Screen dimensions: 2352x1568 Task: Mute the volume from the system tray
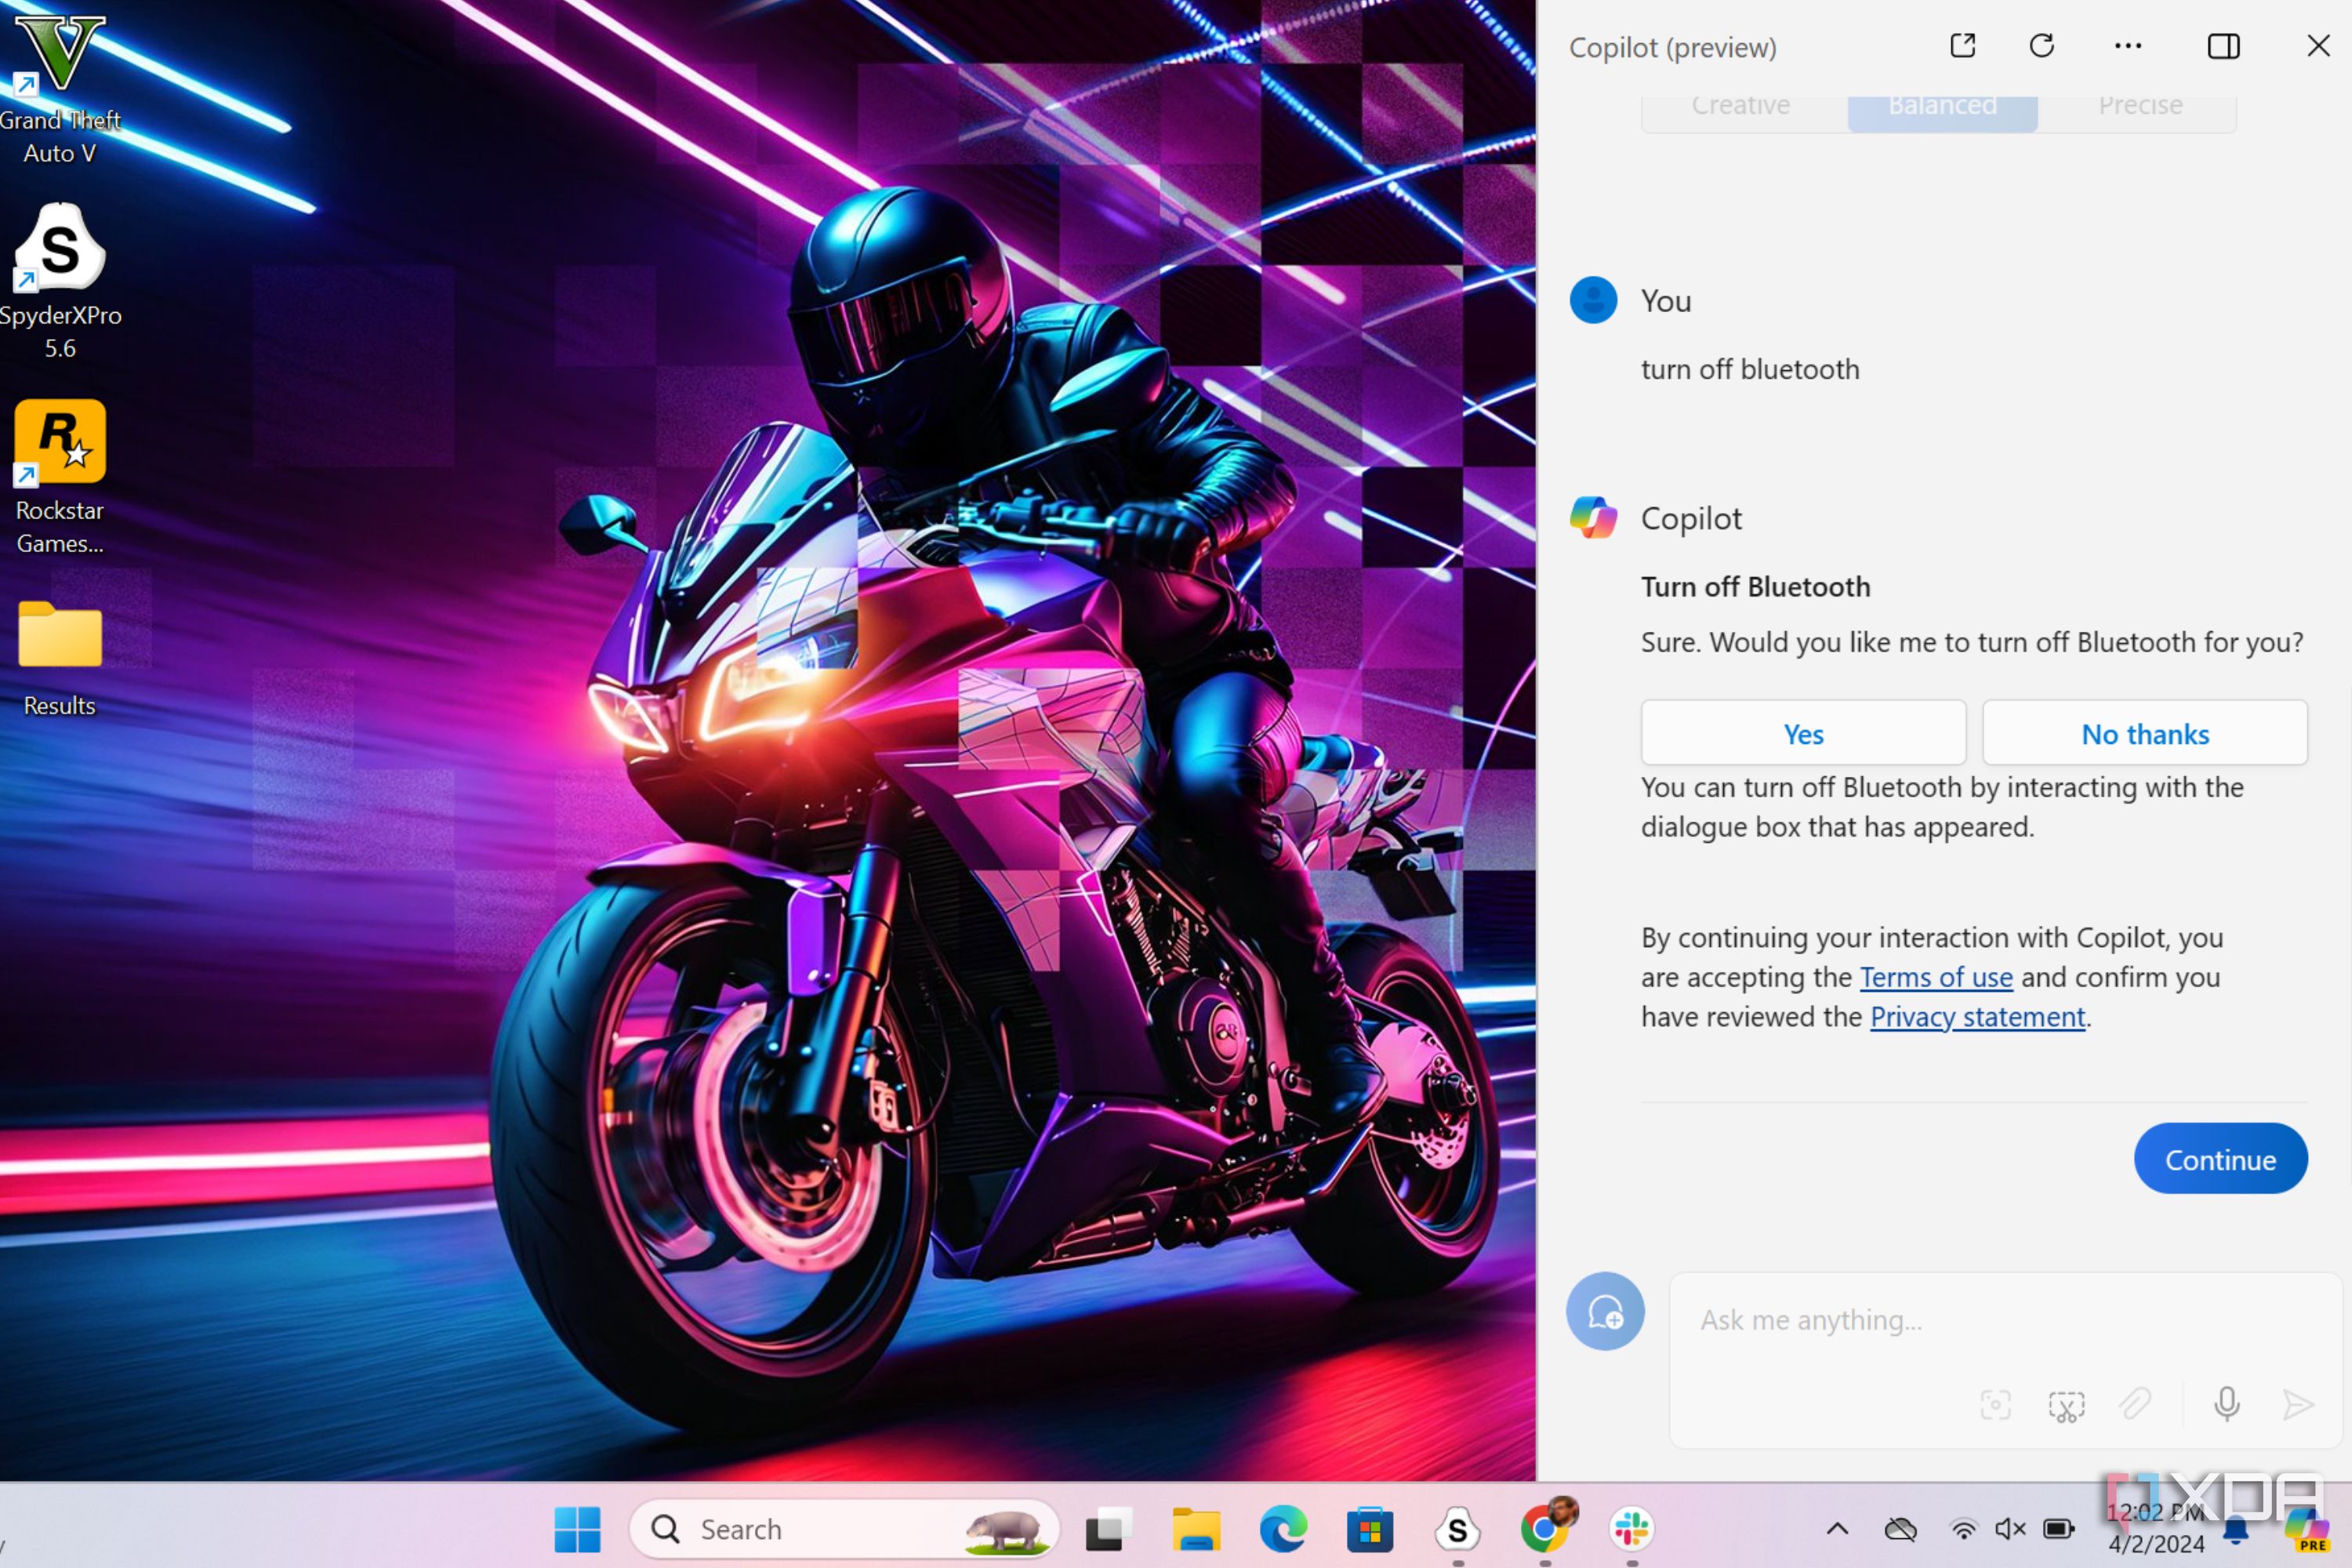(2010, 1529)
